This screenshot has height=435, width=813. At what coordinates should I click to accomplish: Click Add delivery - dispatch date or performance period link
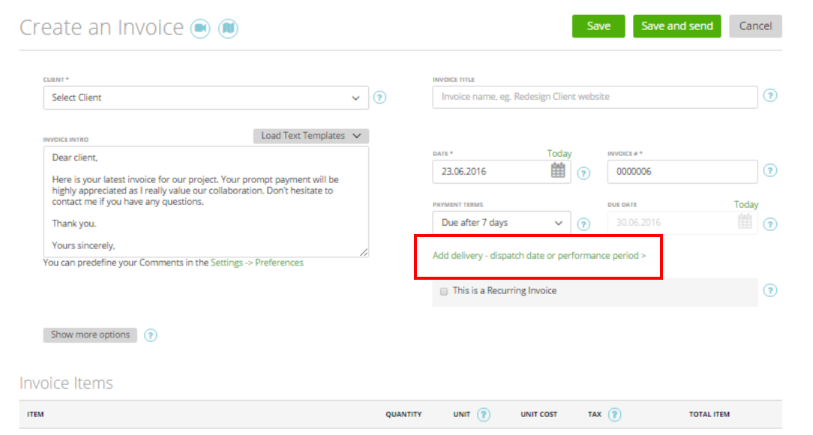tap(539, 256)
